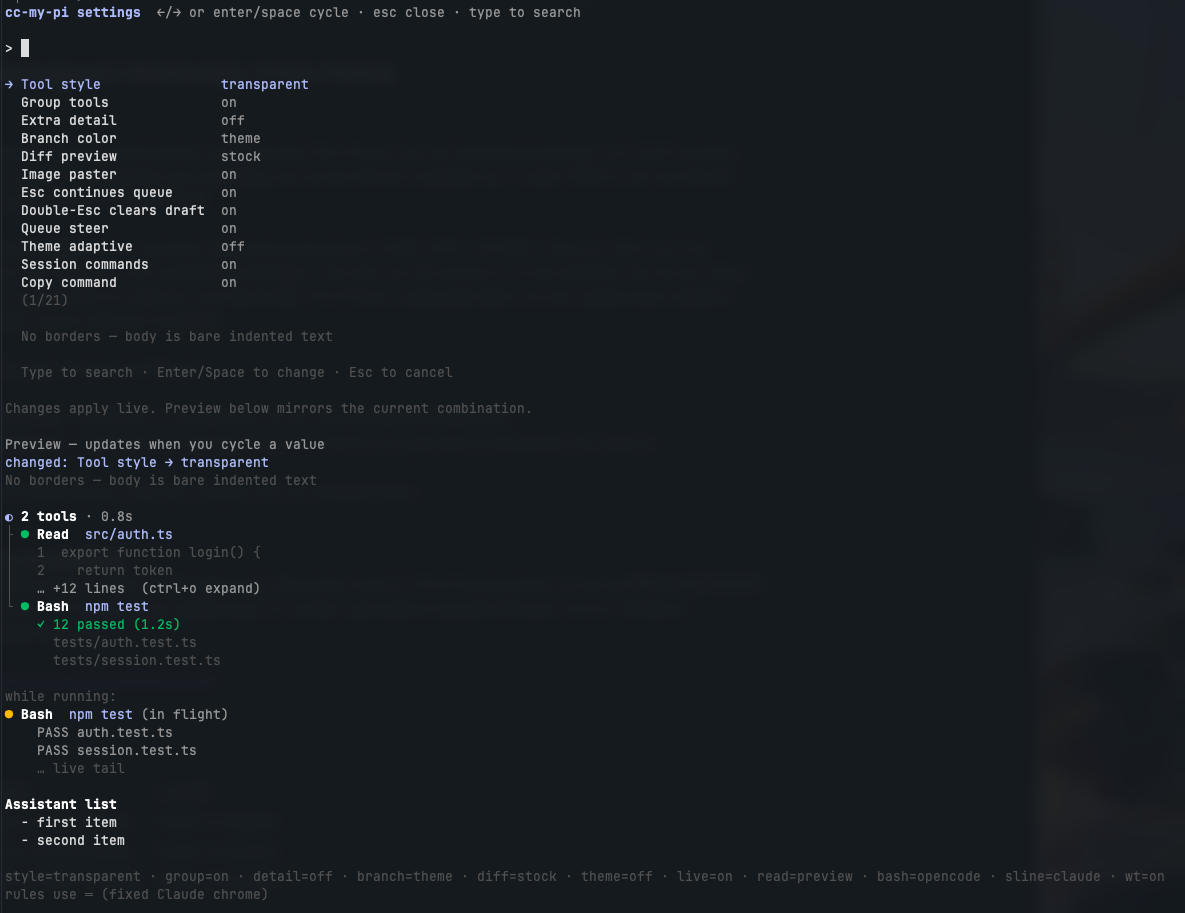Click tests/auth.test.ts path
This screenshot has width=1185, height=913.
click(x=125, y=642)
